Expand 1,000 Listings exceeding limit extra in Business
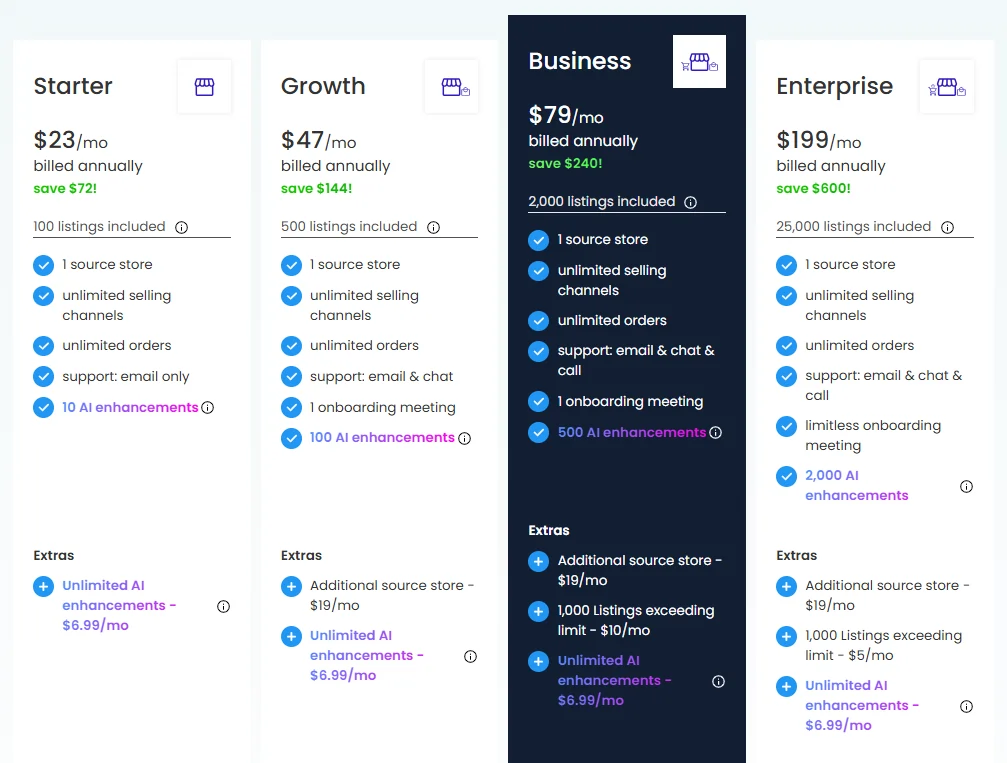 (539, 611)
